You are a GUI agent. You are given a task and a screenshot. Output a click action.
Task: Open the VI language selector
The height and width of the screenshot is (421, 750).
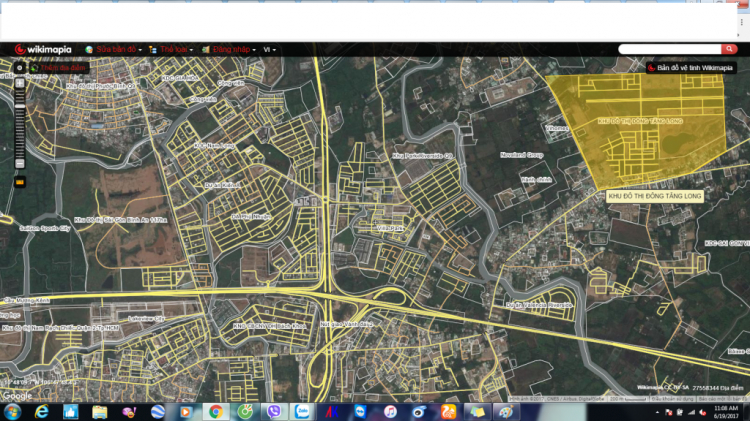pyautogui.click(x=269, y=49)
